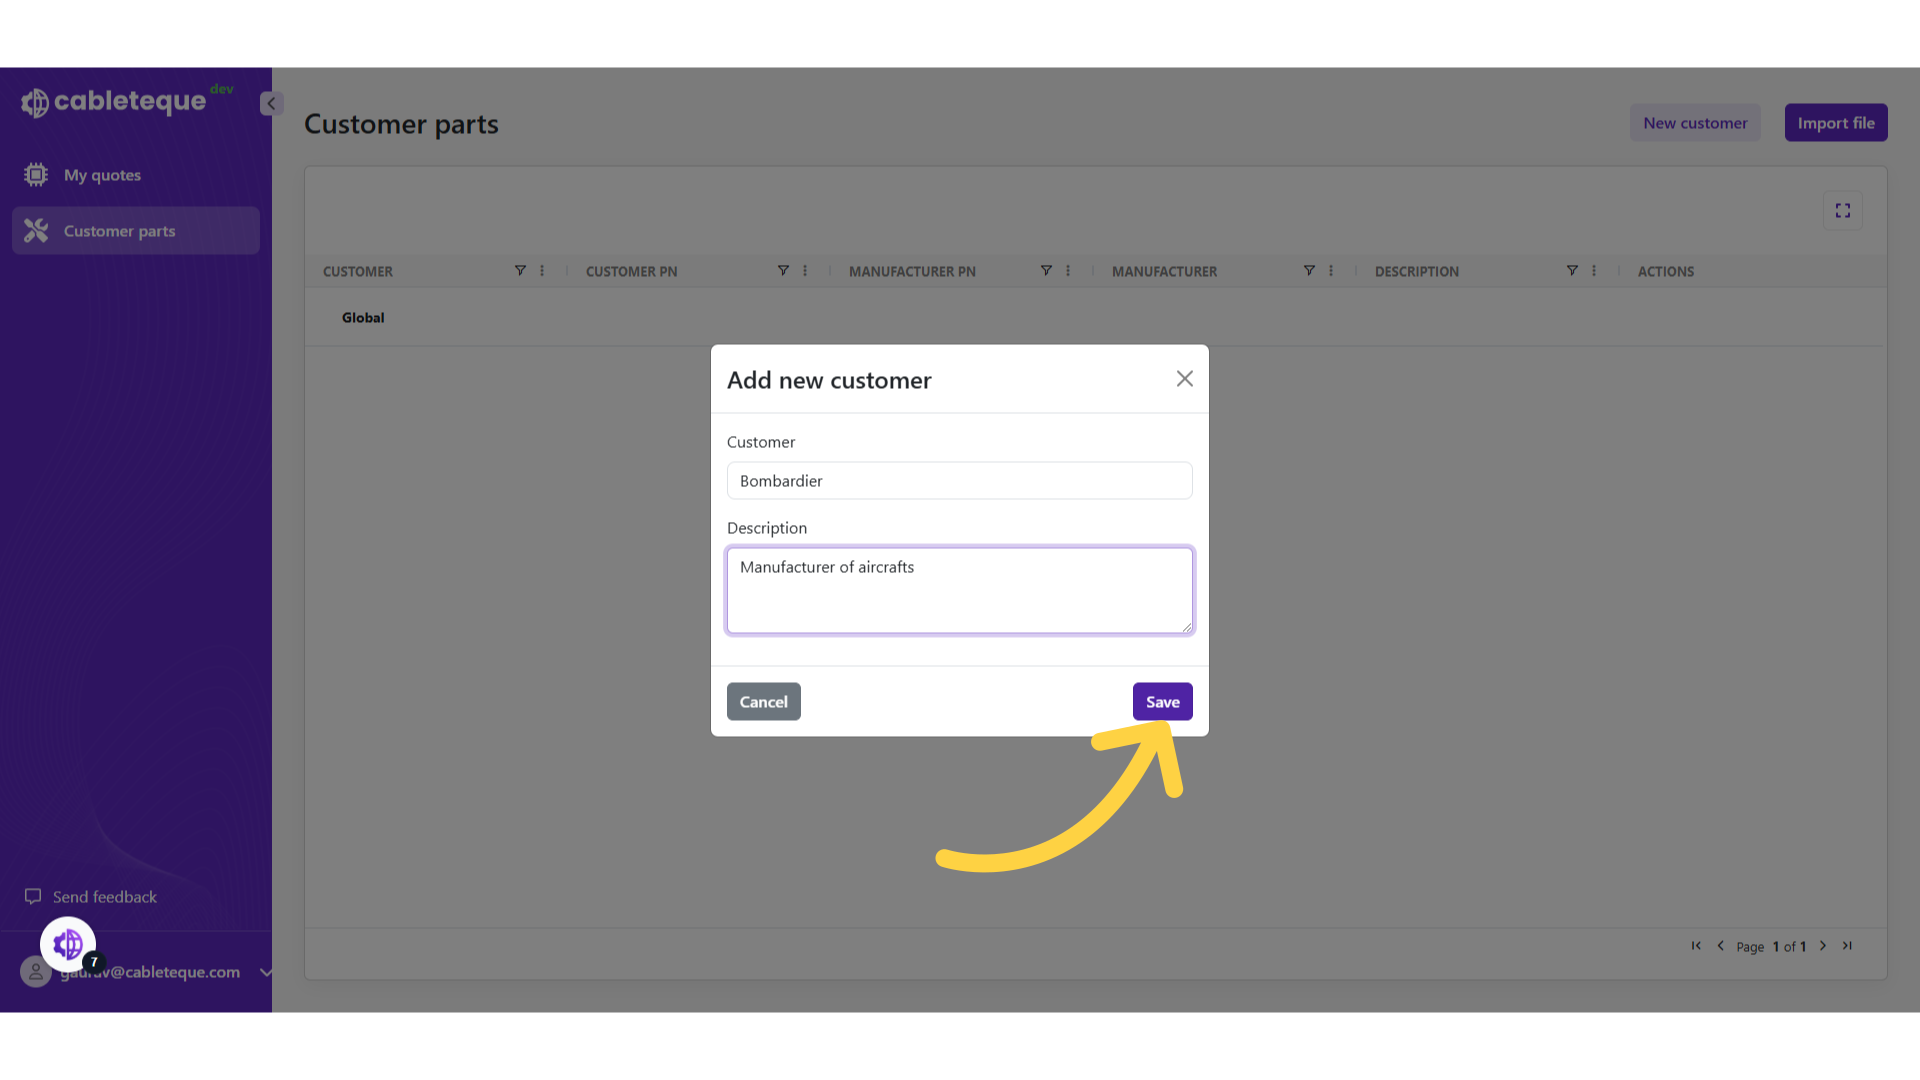Open Send feedback link
Viewport: 1920px width, 1080px height.
click(x=104, y=897)
